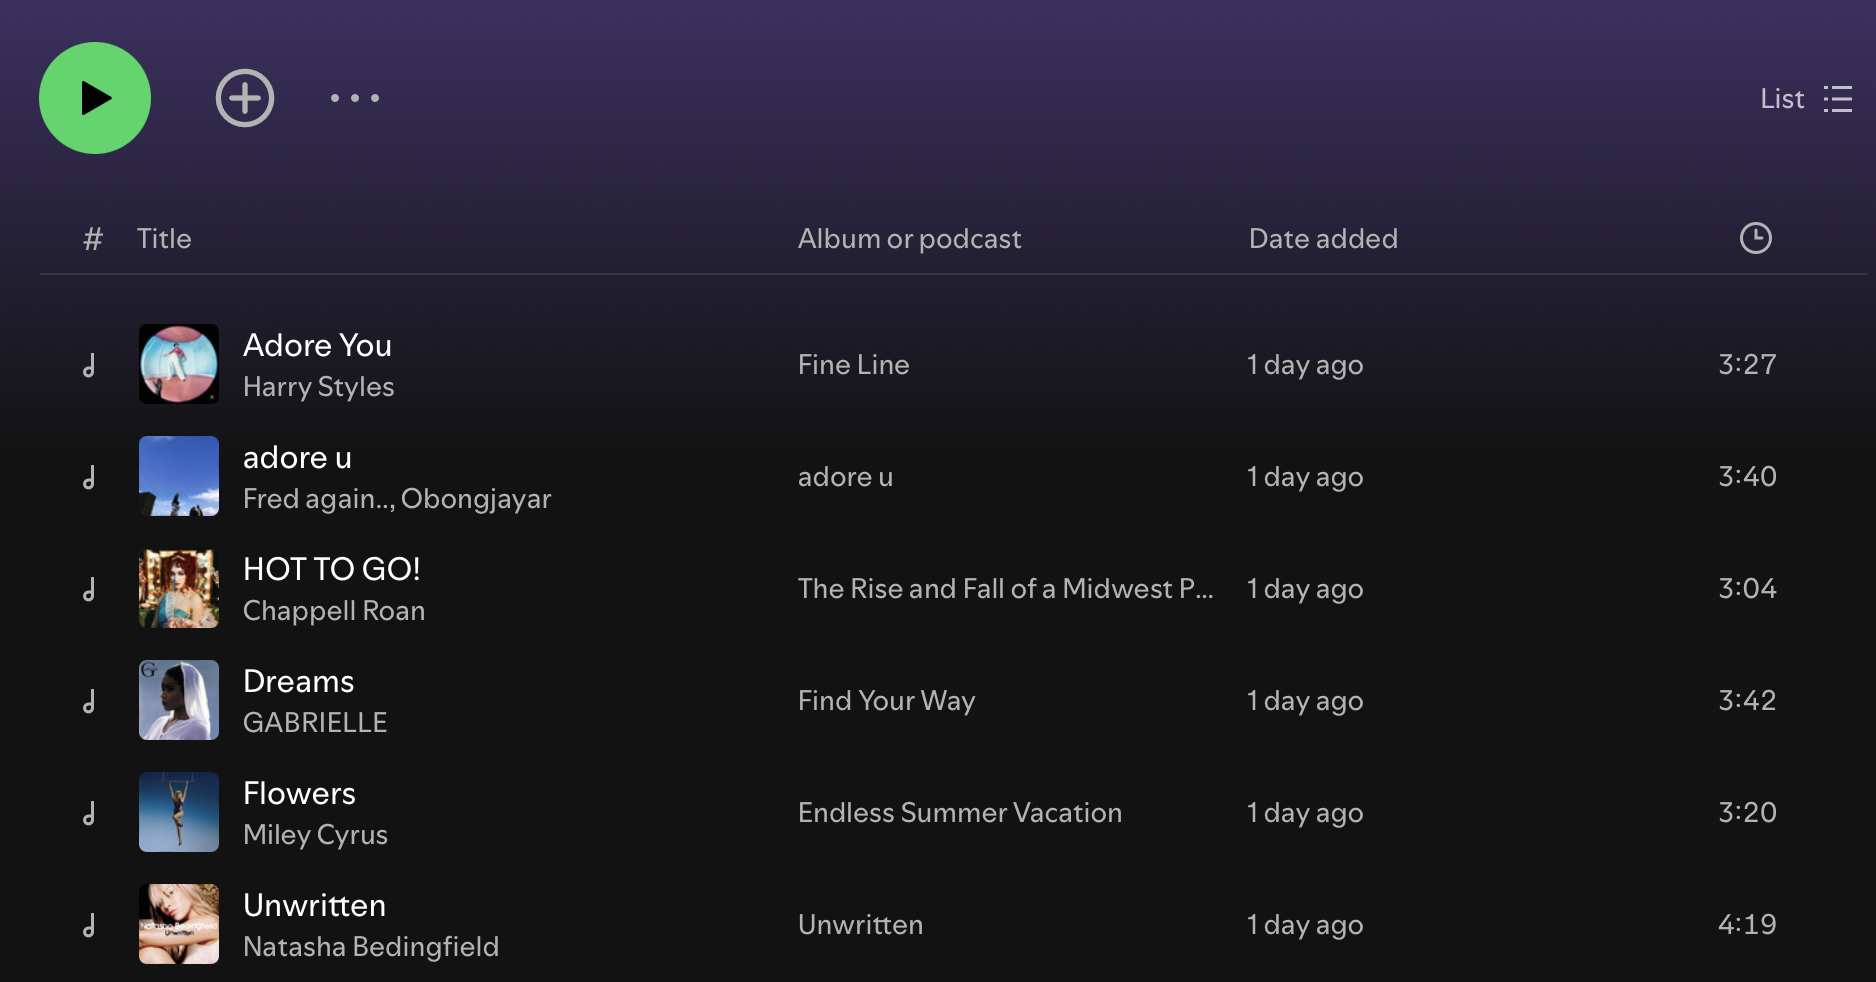
Task: Save playlist with the plus circle icon
Action: pos(245,98)
